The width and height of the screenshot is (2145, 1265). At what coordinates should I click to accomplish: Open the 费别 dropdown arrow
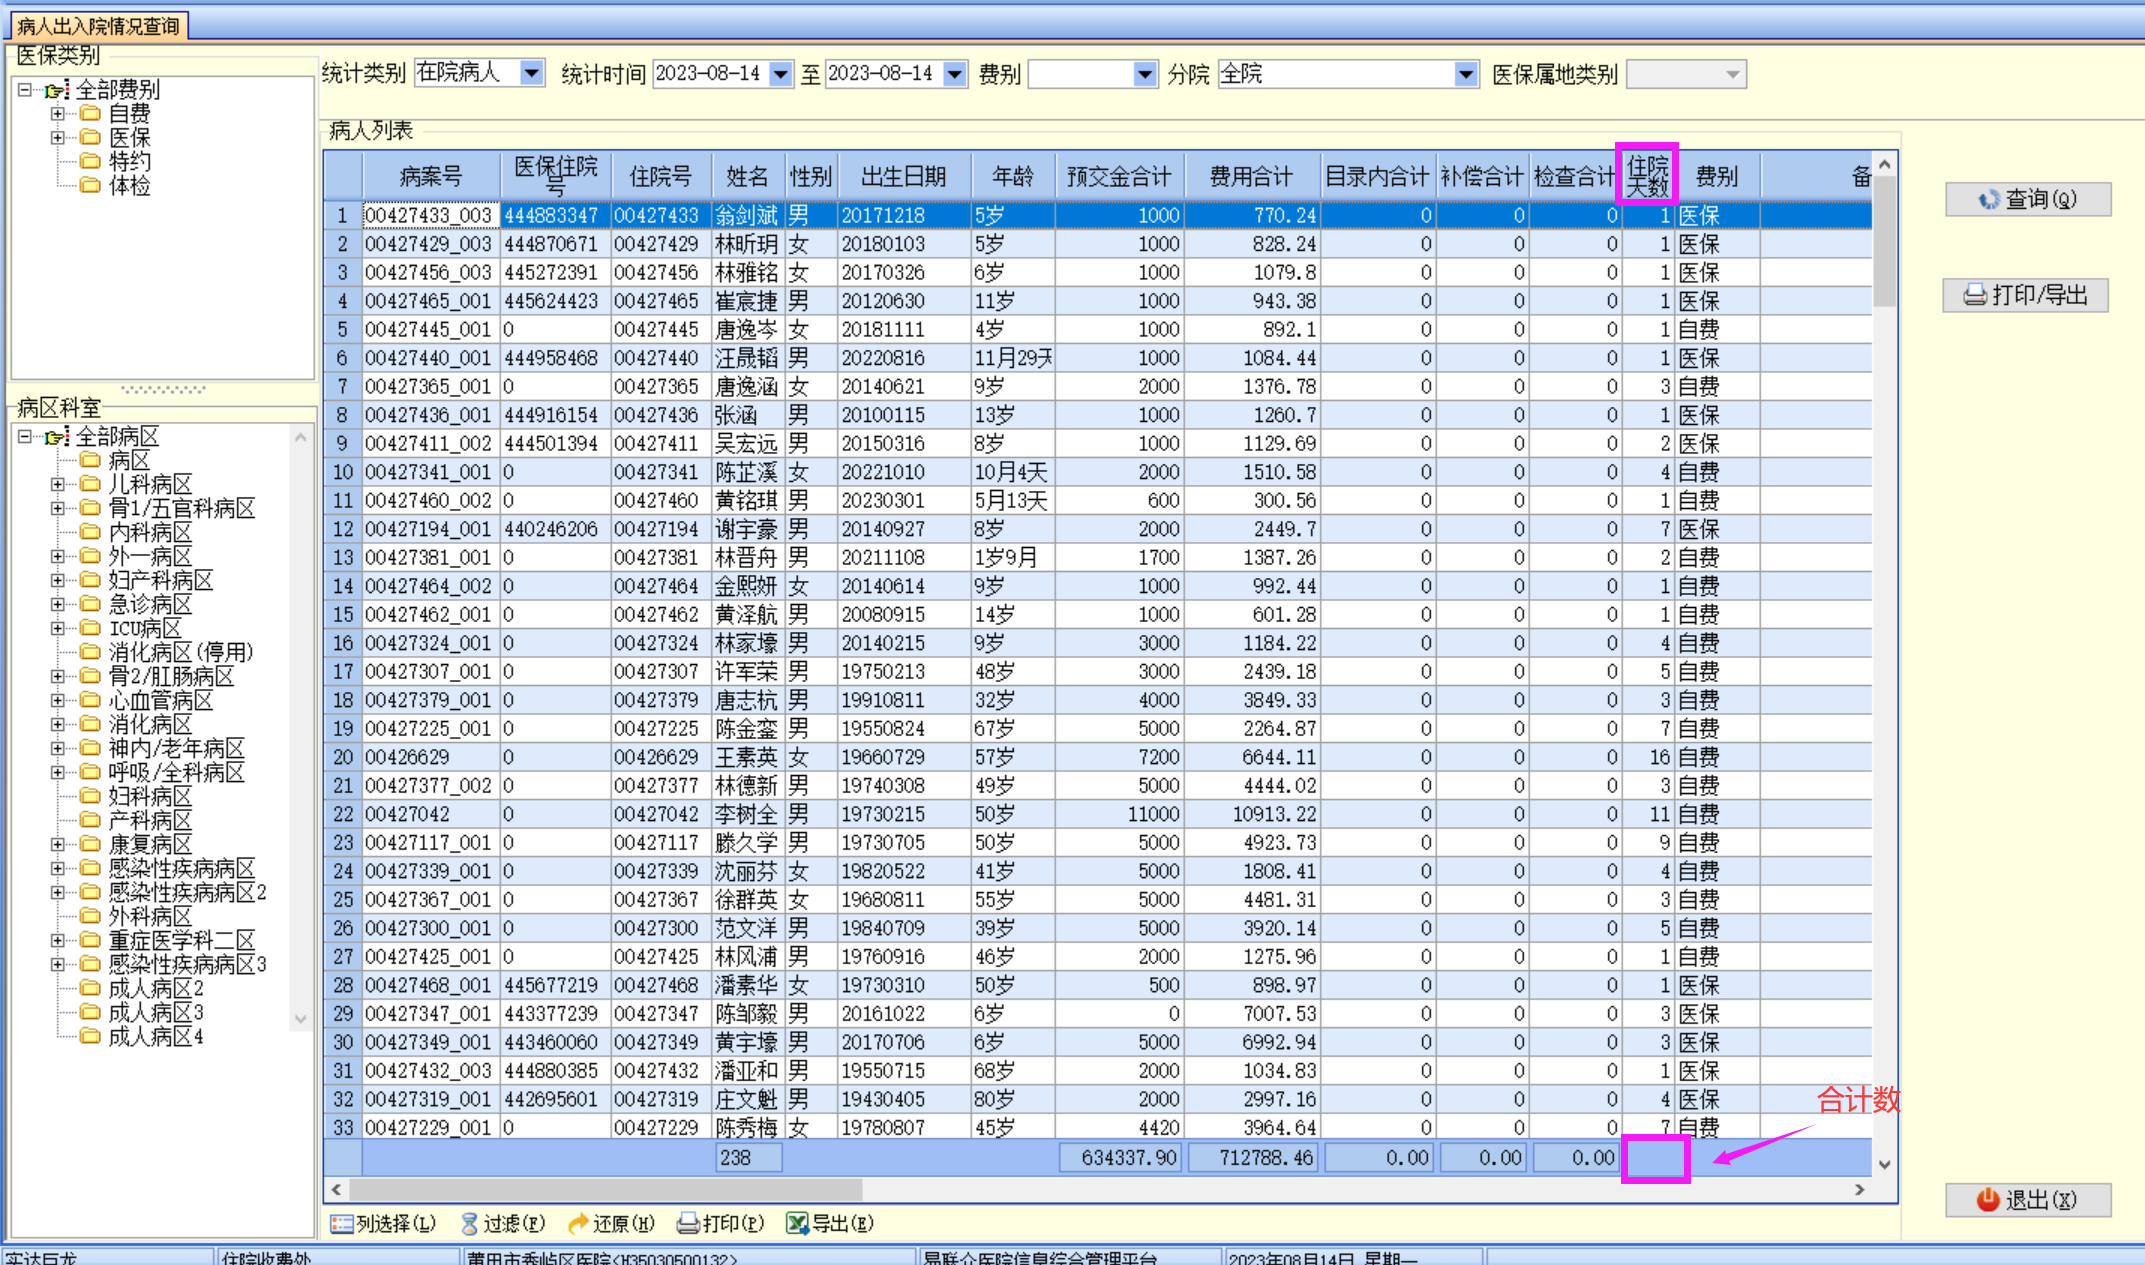click(x=1145, y=74)
